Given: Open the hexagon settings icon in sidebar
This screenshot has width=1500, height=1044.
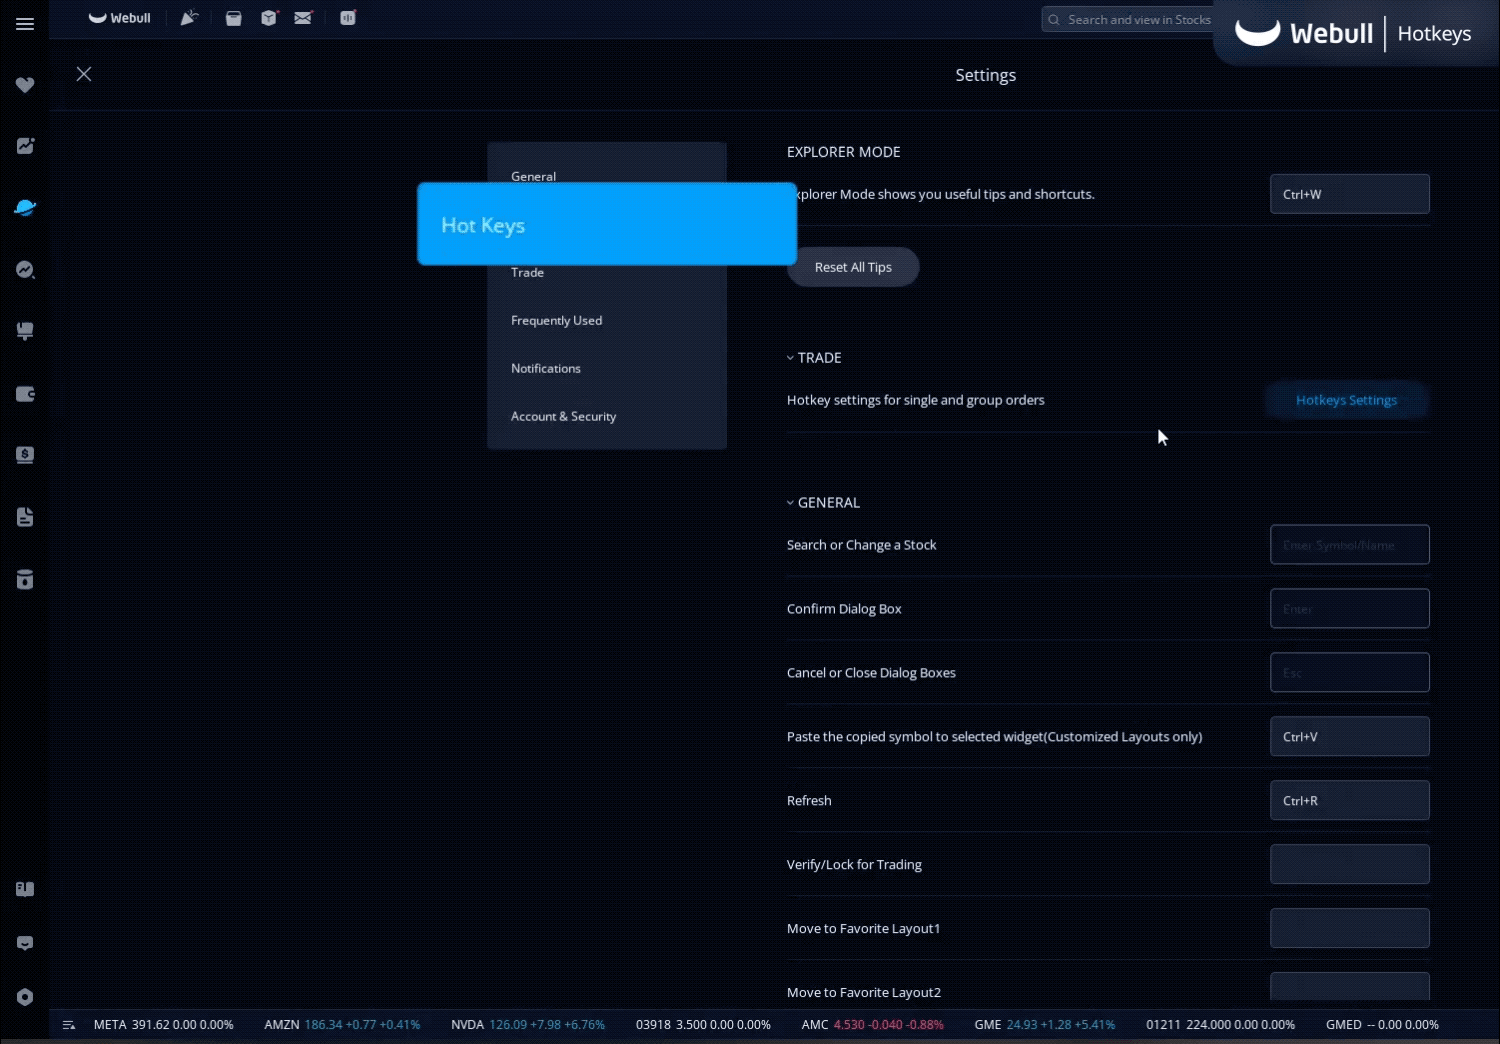Looking at the screenshot, I should coord(25,997).
